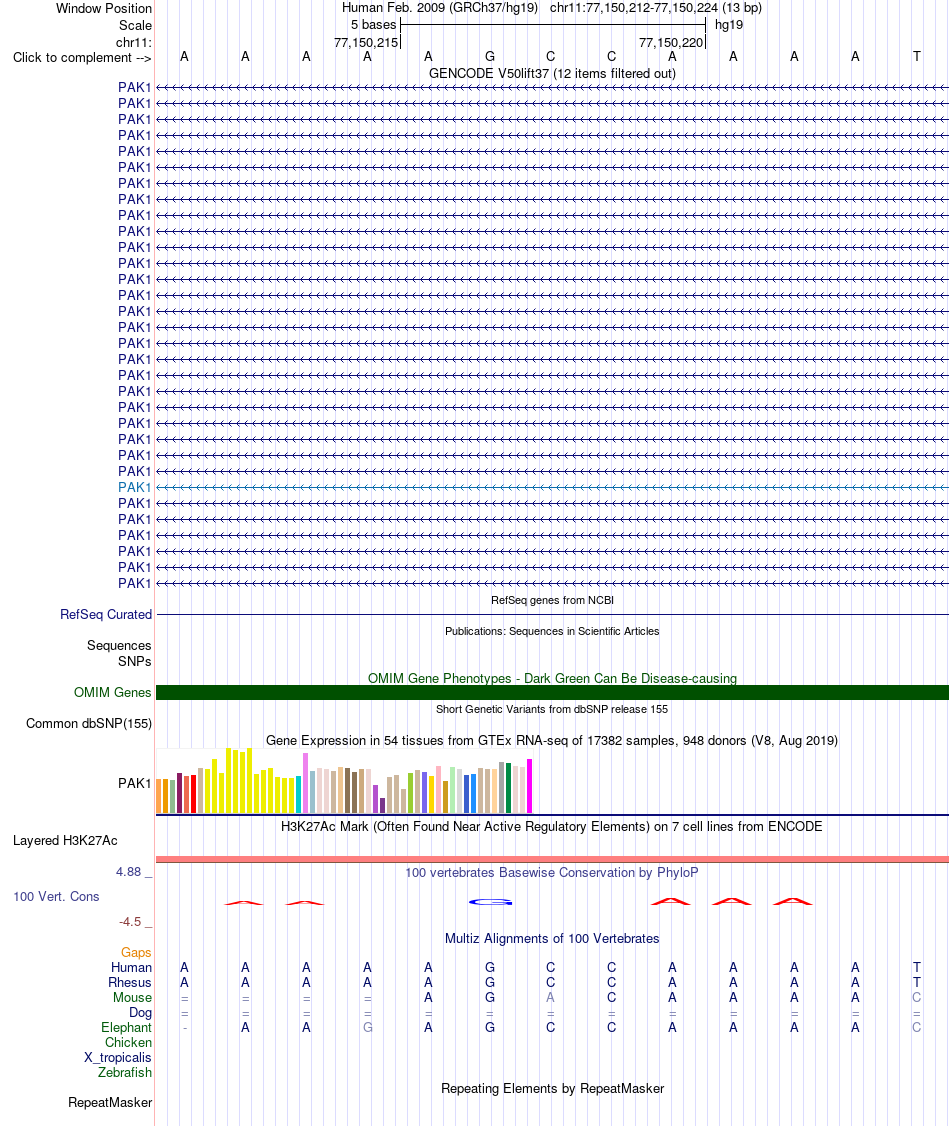Click the Elephant alignment row label

click(x=126, y=1028)
